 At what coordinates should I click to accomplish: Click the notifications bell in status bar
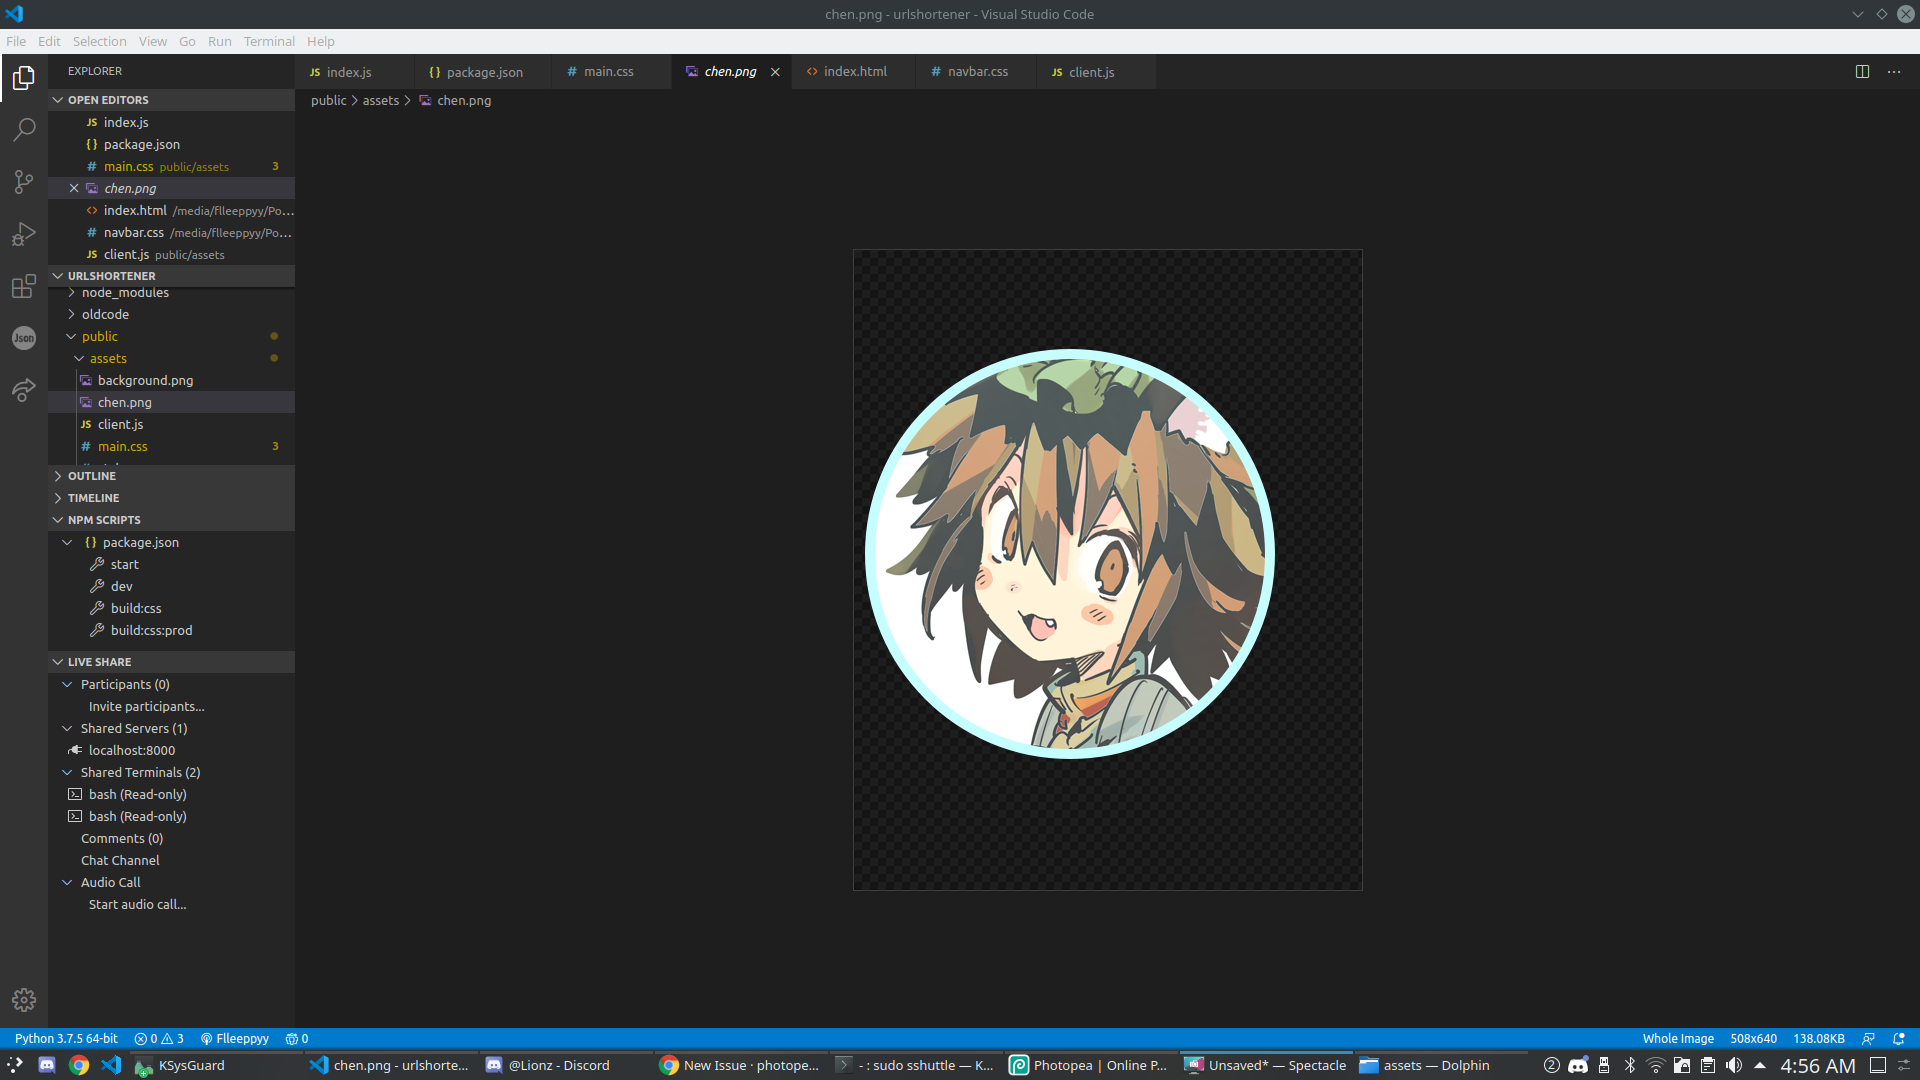click(x=1899, y=1039)
